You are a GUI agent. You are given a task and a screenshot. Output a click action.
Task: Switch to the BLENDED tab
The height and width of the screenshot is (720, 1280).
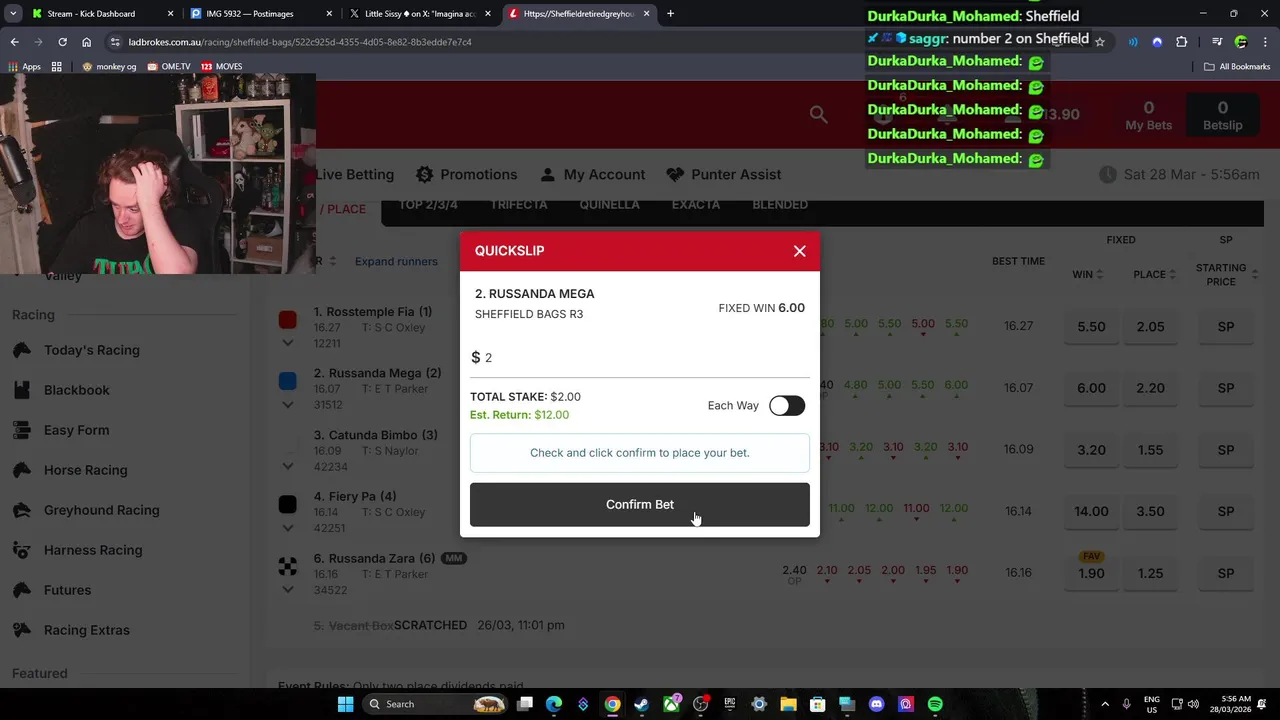[x=780, y=204]
